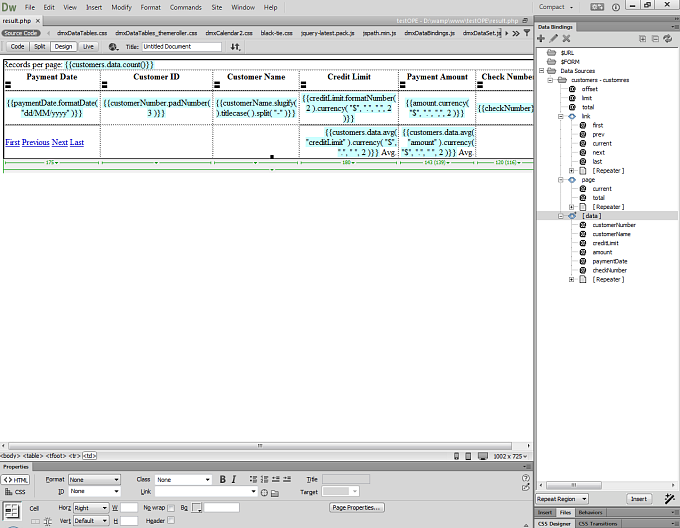Open the Repeat Region dropdown
The height and width of the screenshot is (528, 680).
[x=562, y=499]
